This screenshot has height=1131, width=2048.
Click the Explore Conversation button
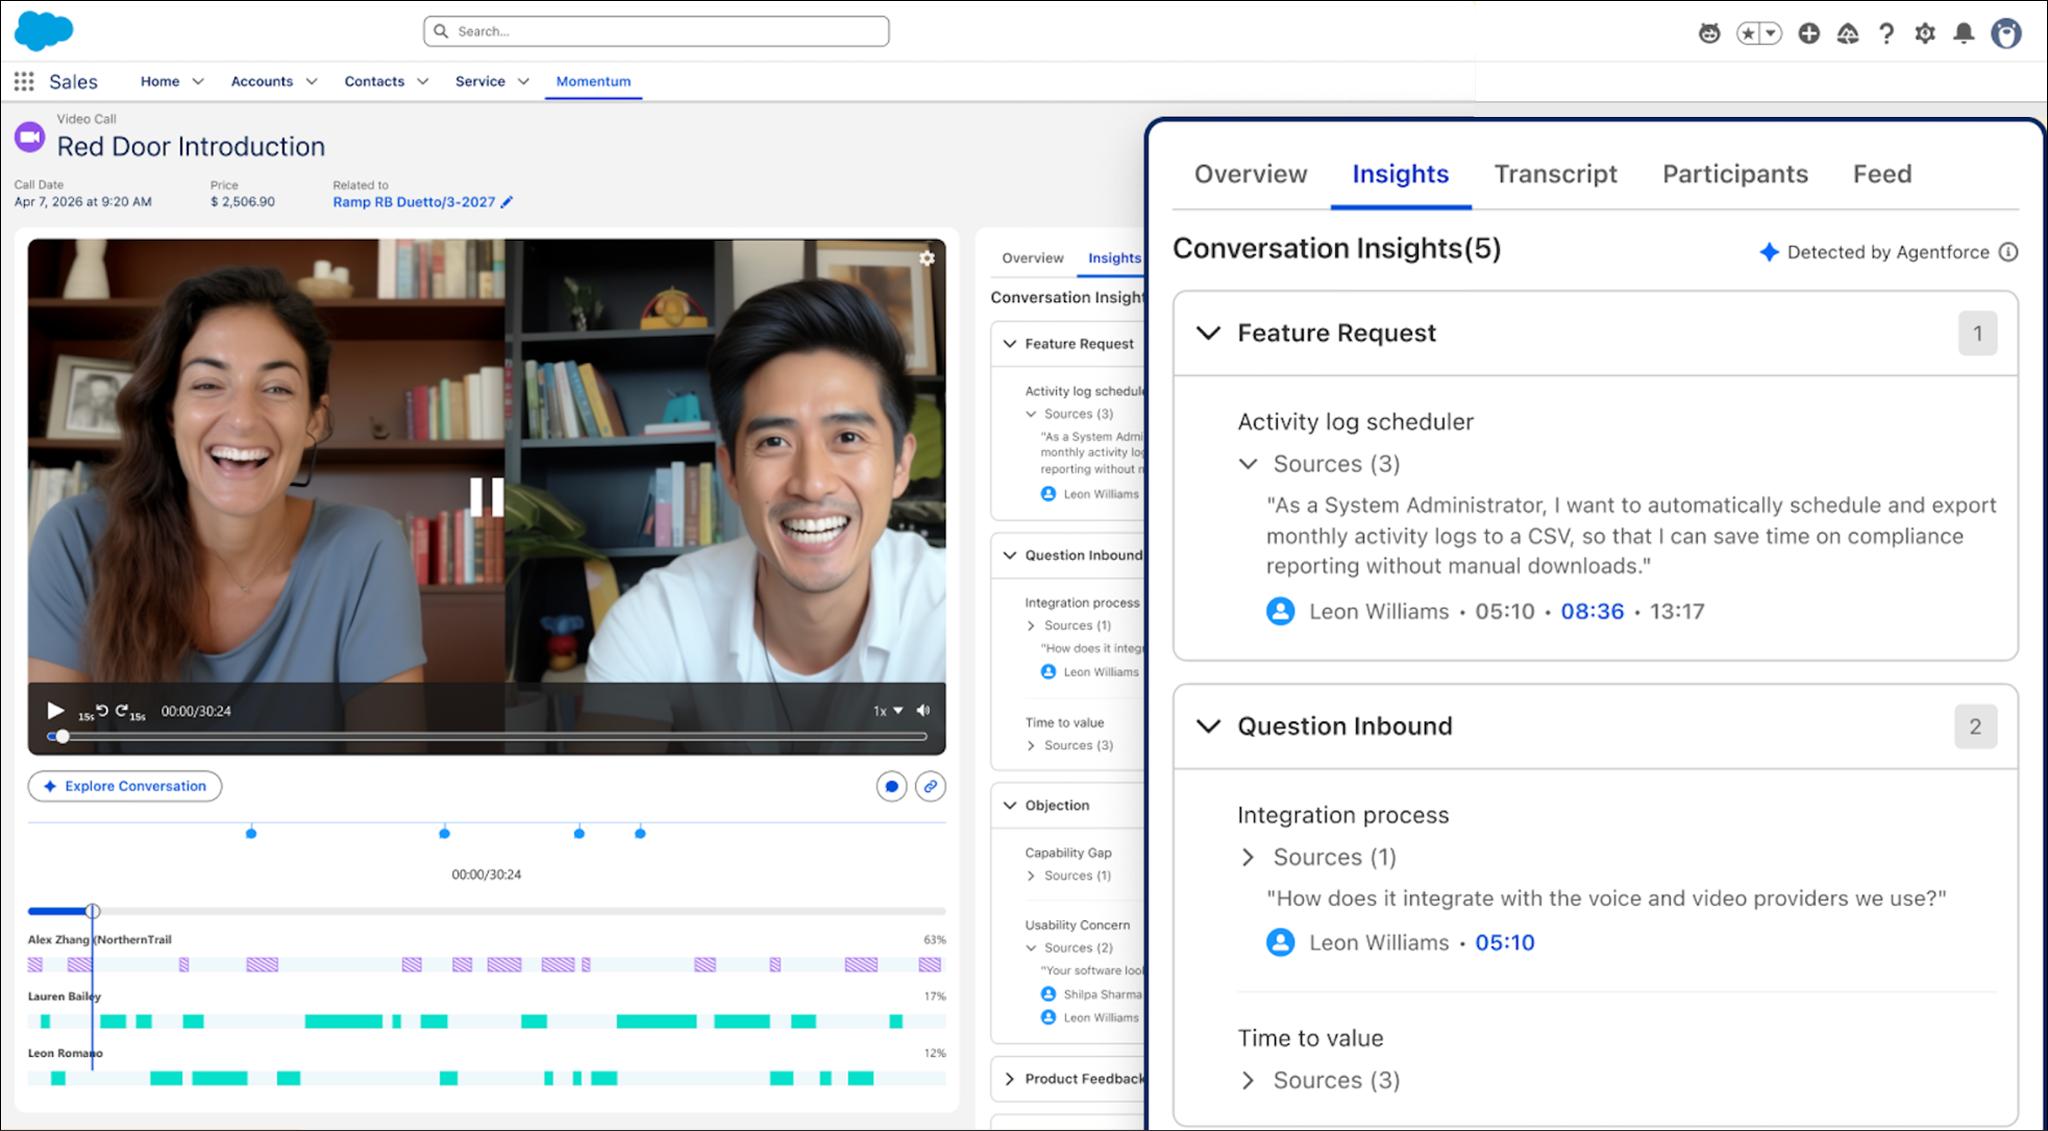point(125,787)
